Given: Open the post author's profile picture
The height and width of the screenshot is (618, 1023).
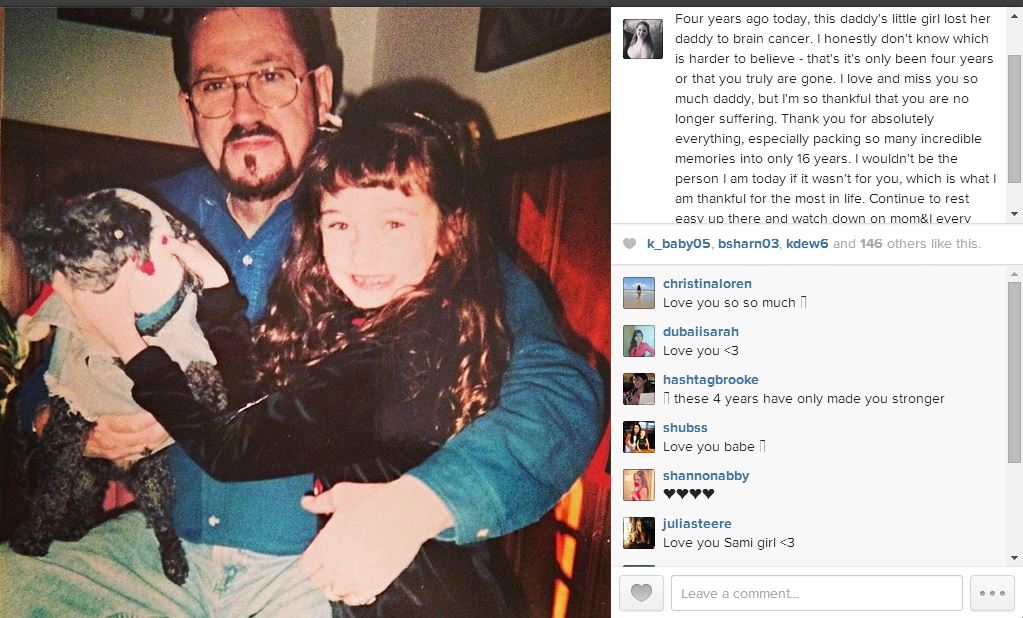Looking at the screenshot, I should tap(643, 39).
